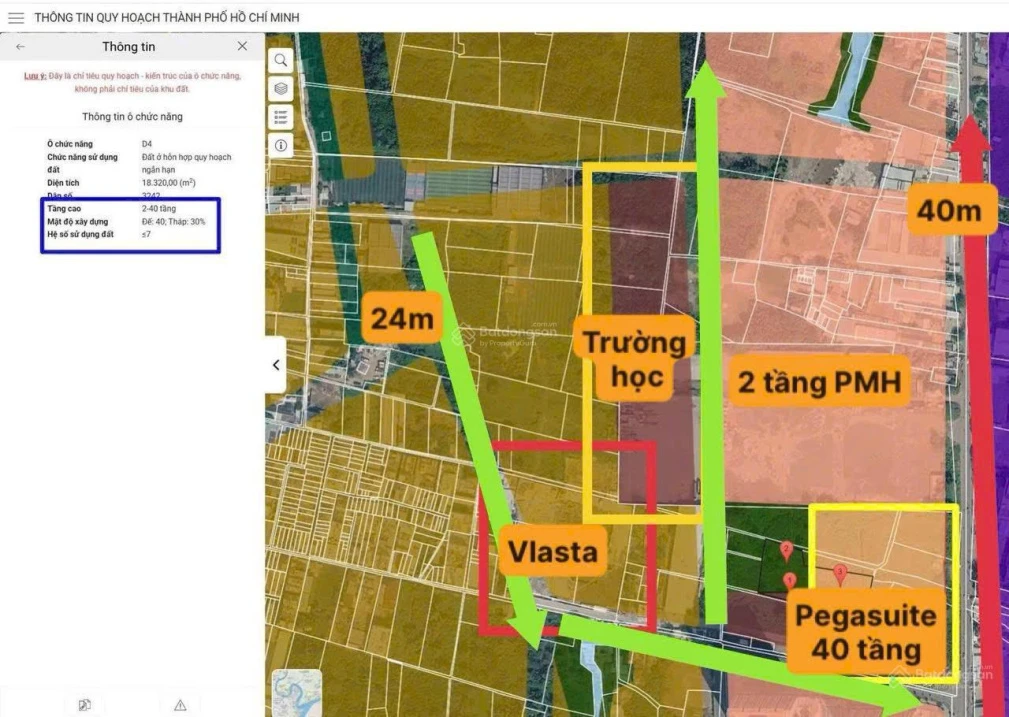
Task: Select red map pin number 3
Action: [x=840, y=573]
